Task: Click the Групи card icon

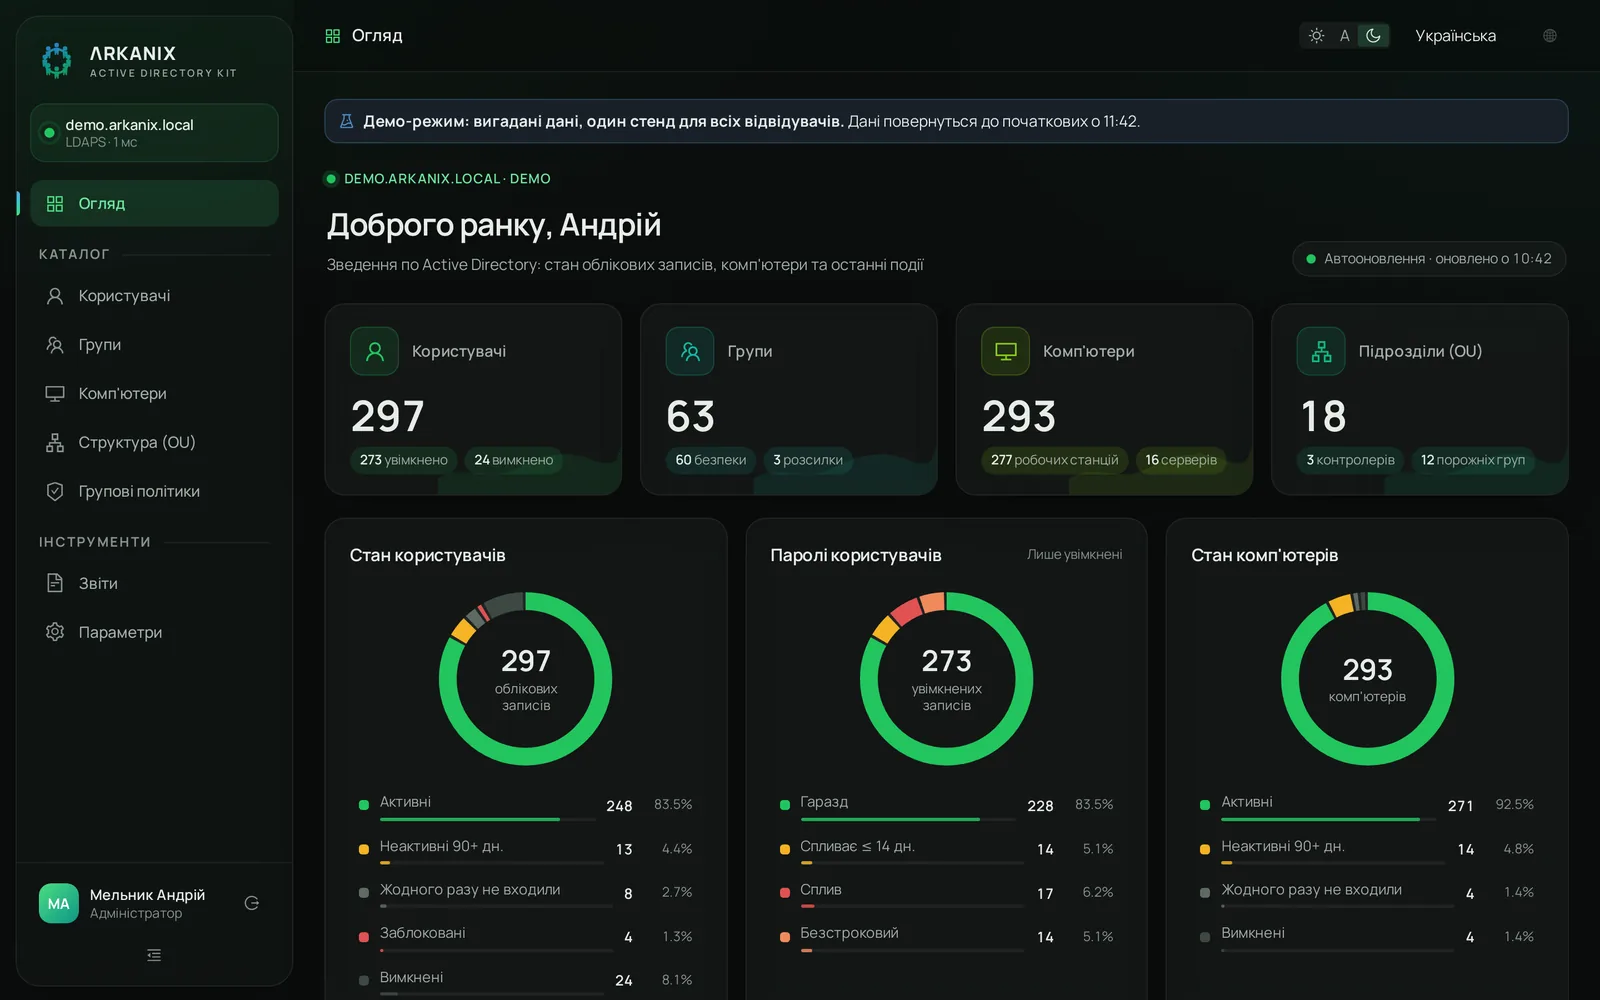Action: coord(690,351)
